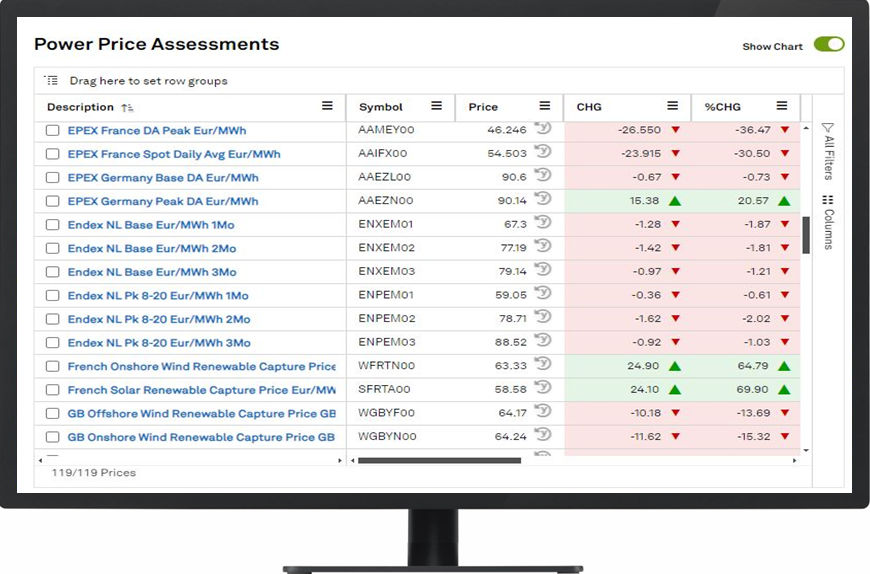Screen dimensions: 870x574
Task: Select checkbox for Endex NL Base 2Mo
Action: [53, 248]
